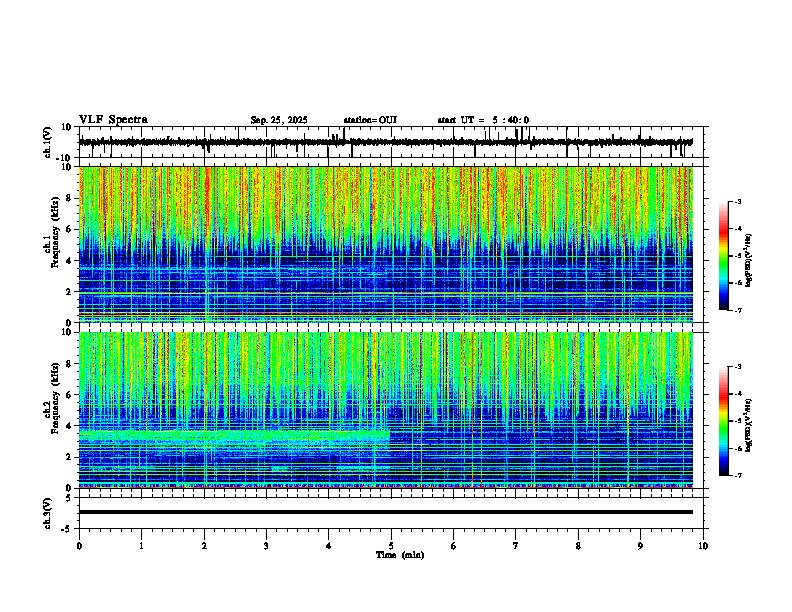Click the "-5" tick of ch.3(V) axis
Image resolution: width=792 pixels, height=612 pixels.
point(66,529)
